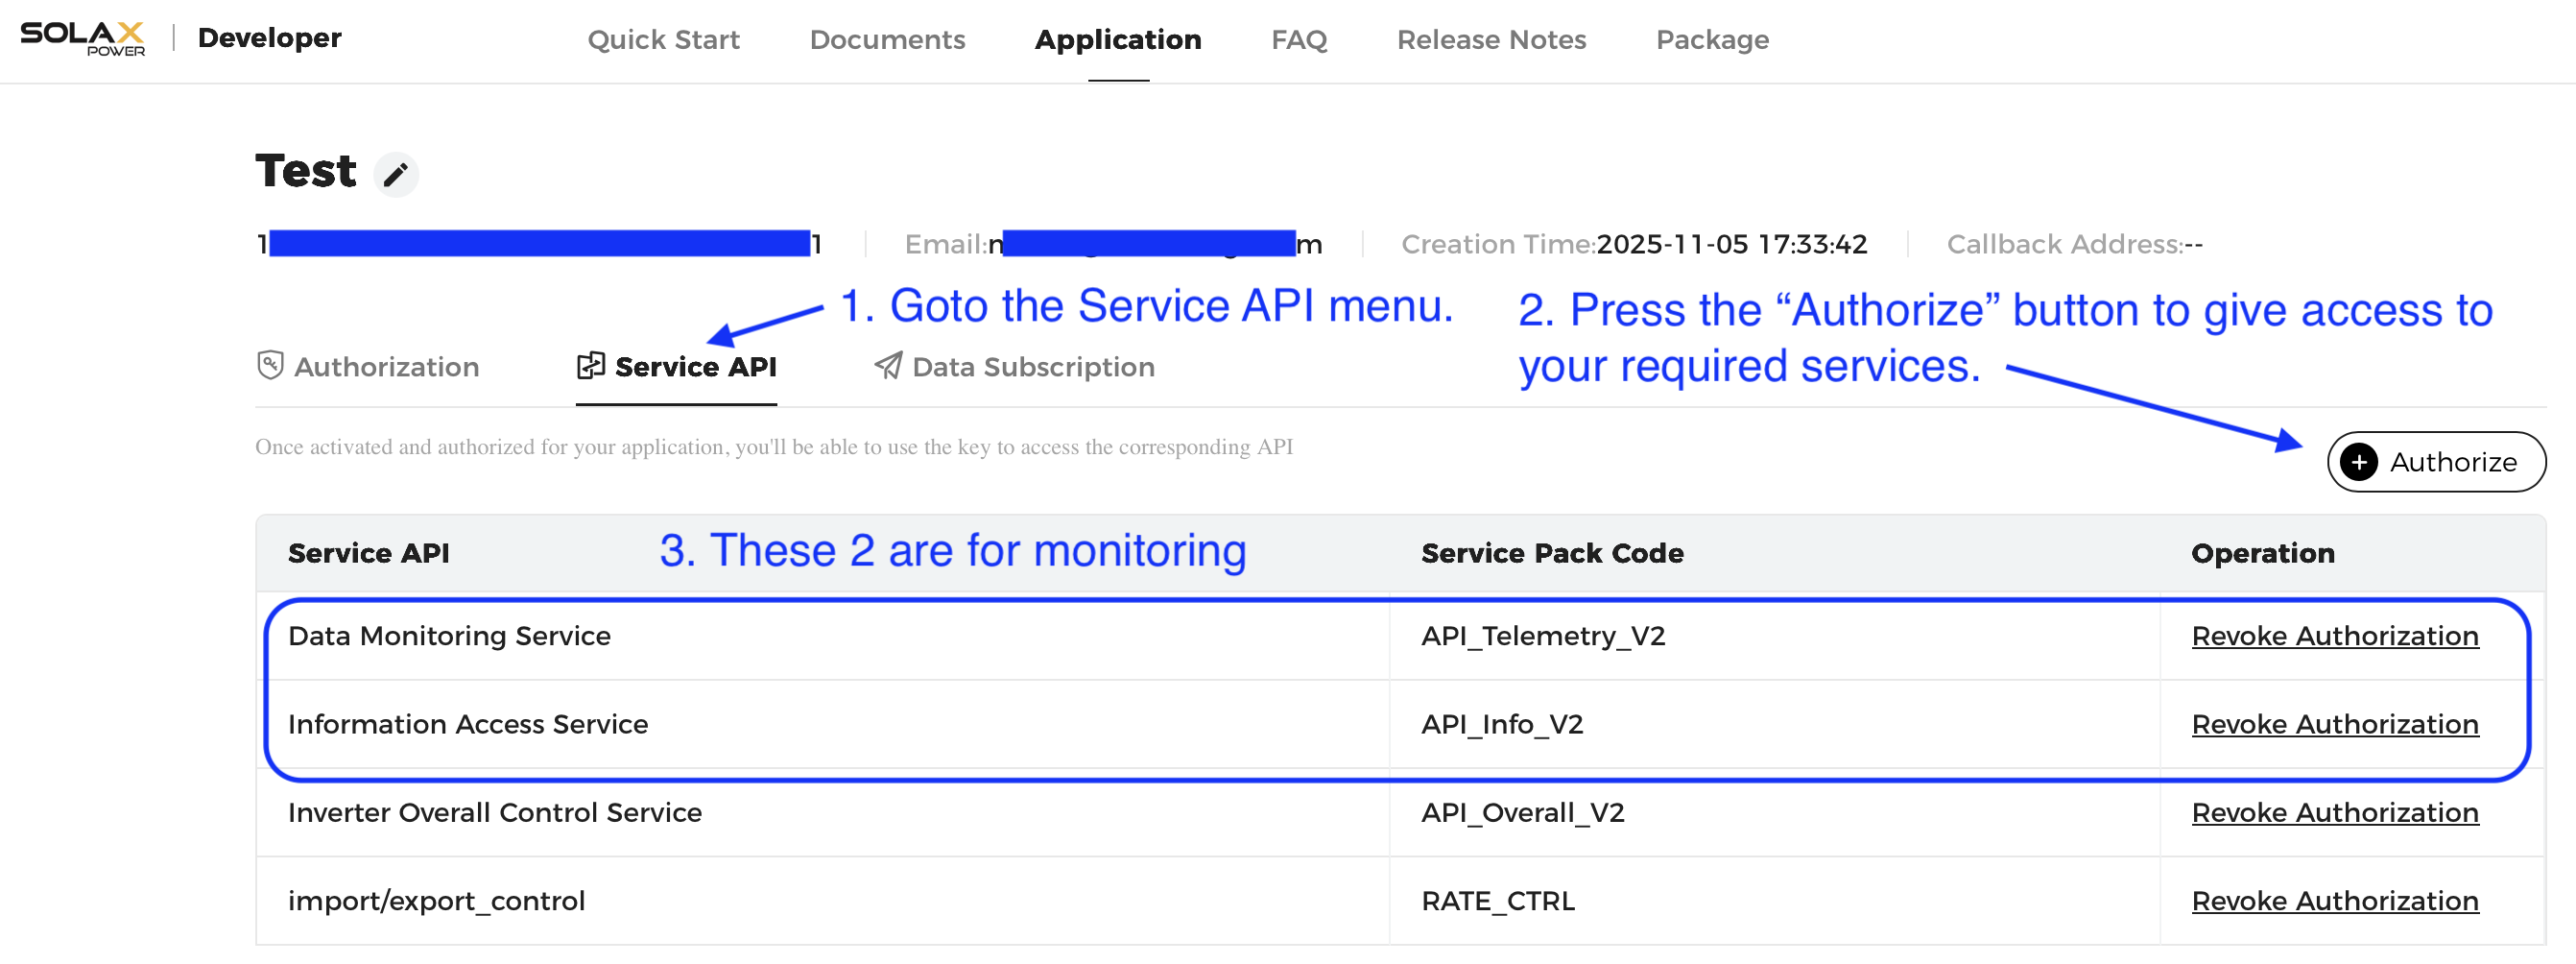Switch to the Data Subscription tab
Viewport: 2576px width, 964px height.
coord(1014,367)
